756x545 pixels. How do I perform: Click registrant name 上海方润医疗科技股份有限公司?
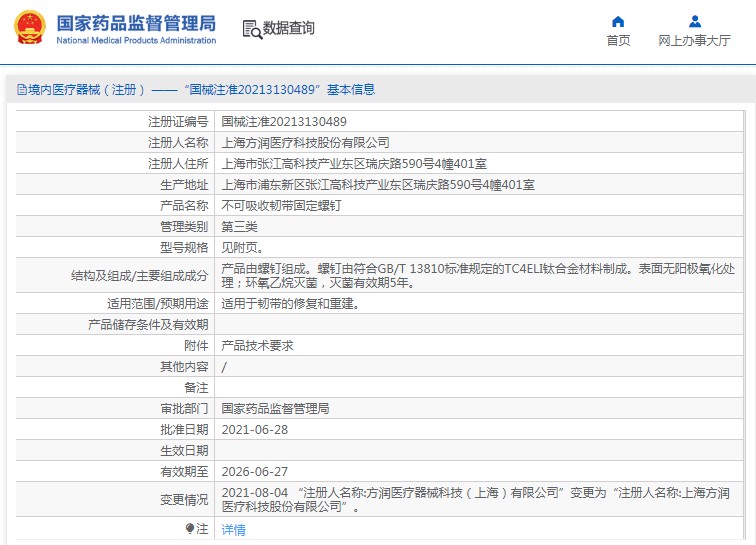[x=305, y=143]
